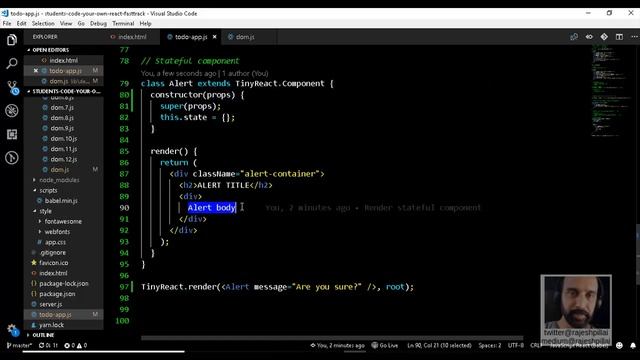Open server.js file
Image resolution: width=640 pixels, height=360 pixels.
(51, 304)
